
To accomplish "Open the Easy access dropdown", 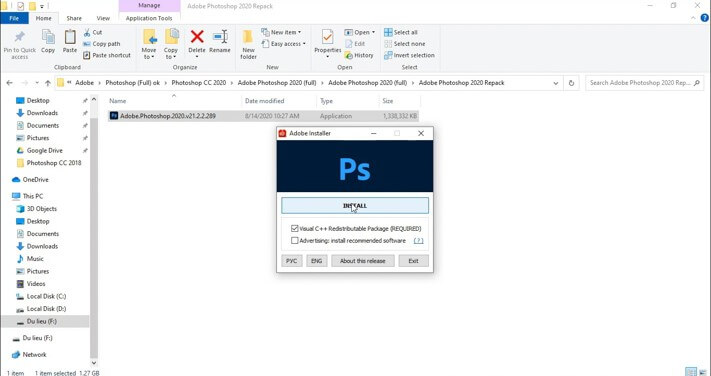I will (283, 44).
